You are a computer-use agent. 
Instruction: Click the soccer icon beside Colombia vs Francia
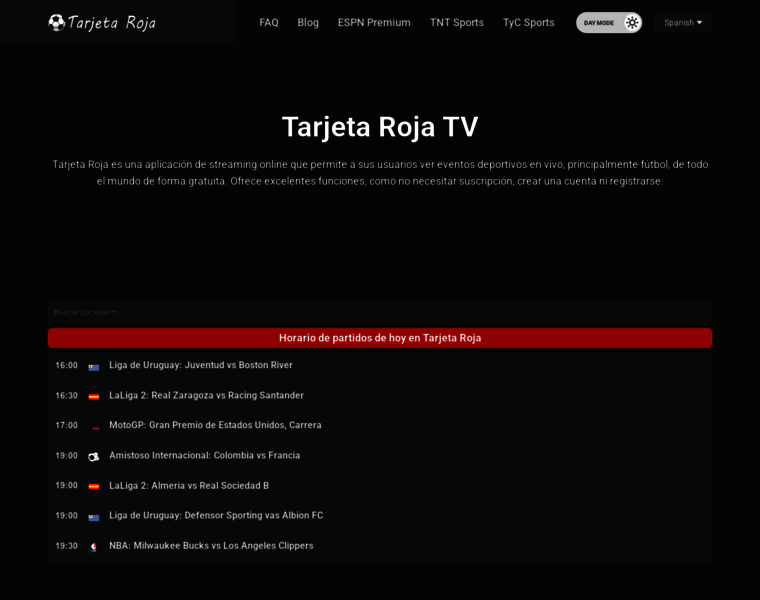tap(94, 456)
